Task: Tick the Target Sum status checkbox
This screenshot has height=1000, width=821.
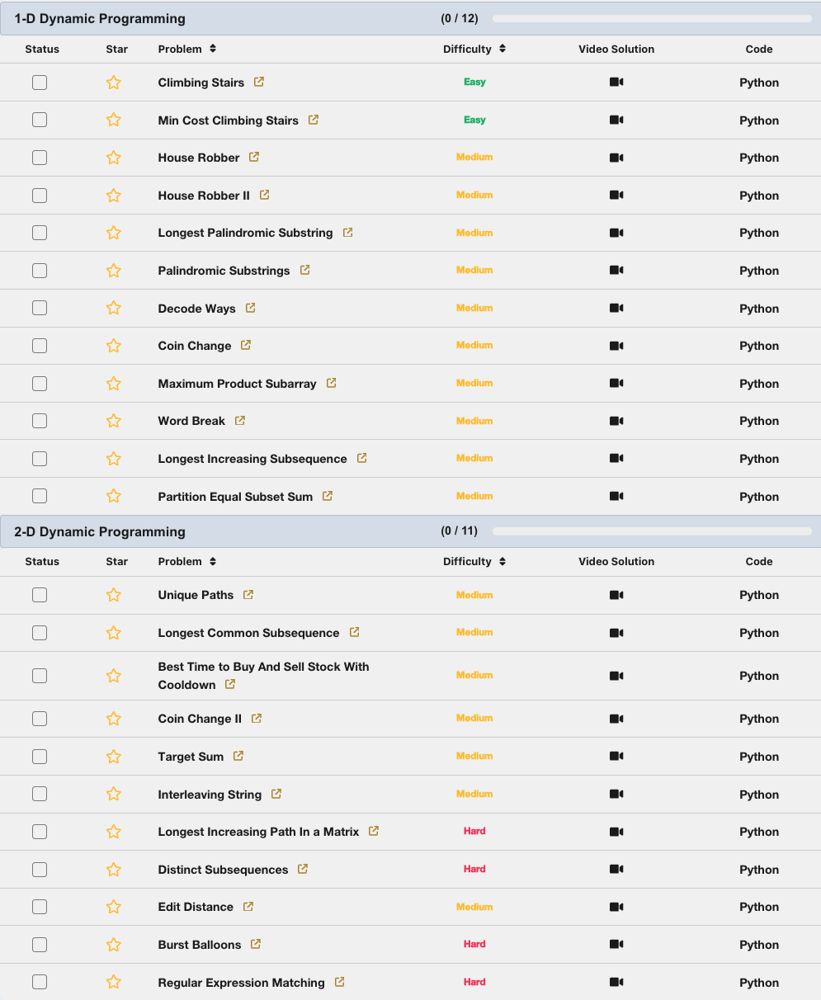Action: 39,757
